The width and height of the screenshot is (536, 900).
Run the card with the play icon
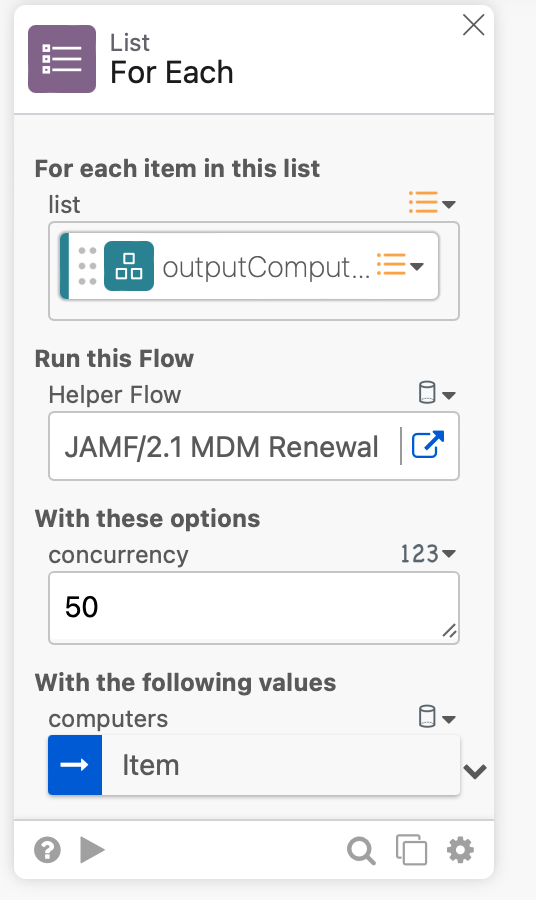tap(92, 849)
